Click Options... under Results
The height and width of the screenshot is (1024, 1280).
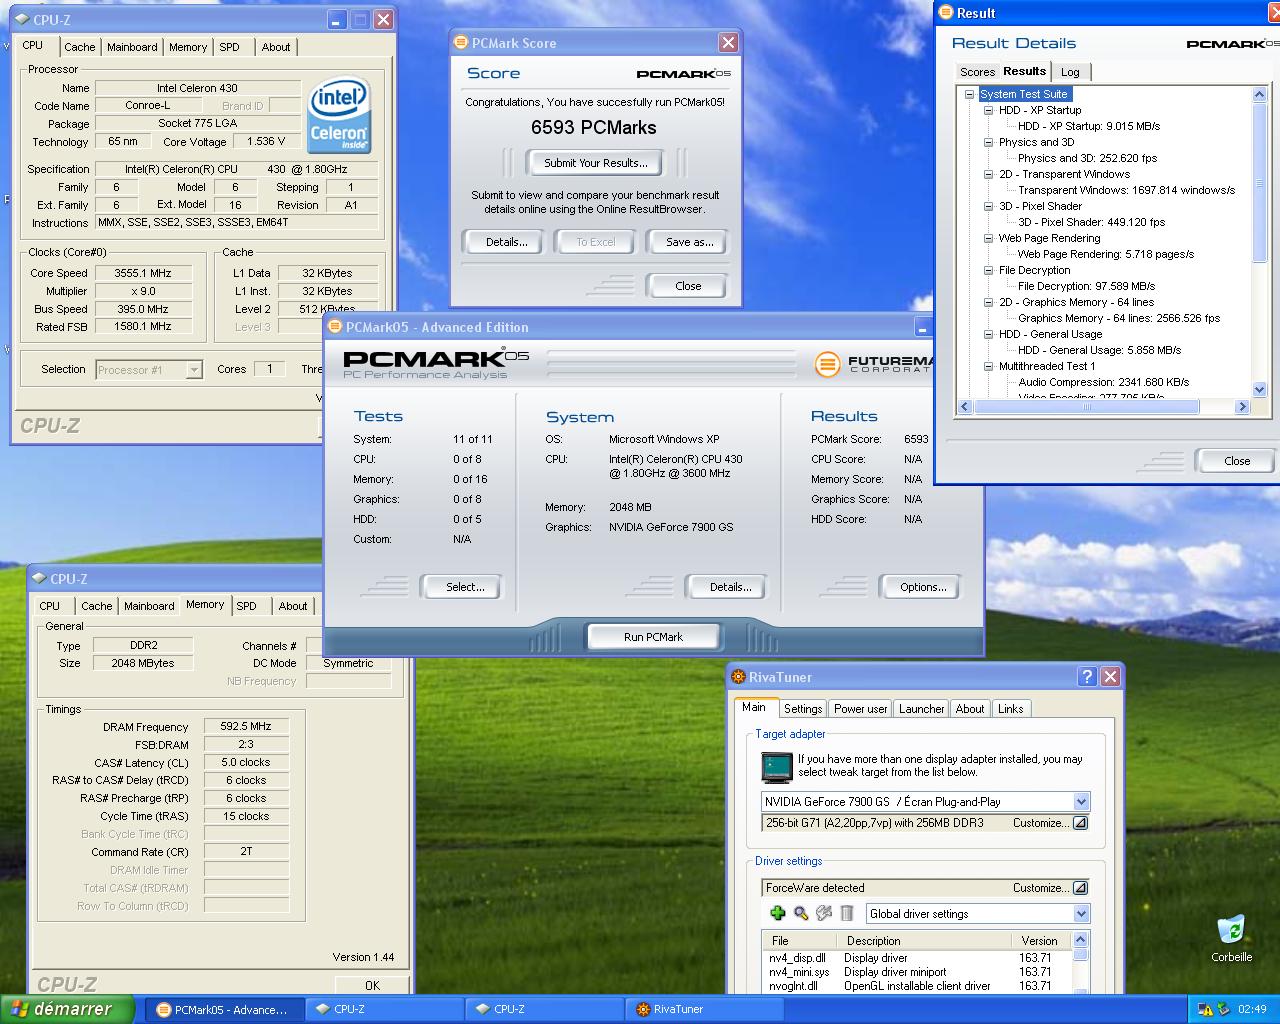pyautogui.click(x=923, y=587)
